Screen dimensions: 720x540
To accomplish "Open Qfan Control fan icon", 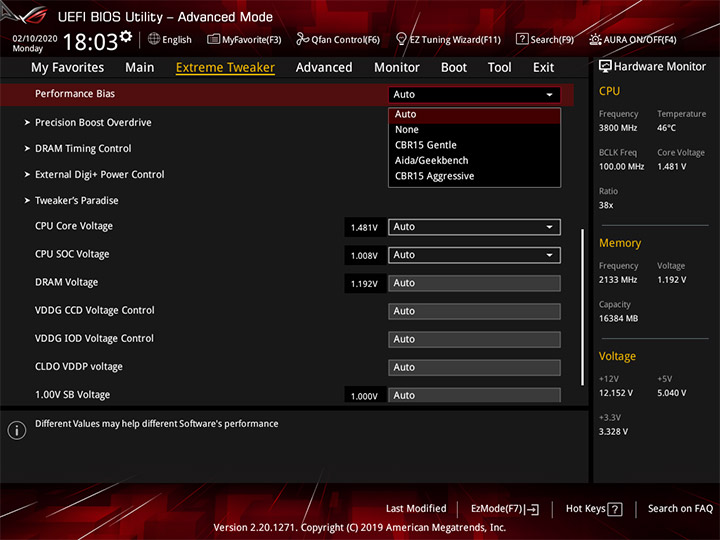I will point(302,39).
